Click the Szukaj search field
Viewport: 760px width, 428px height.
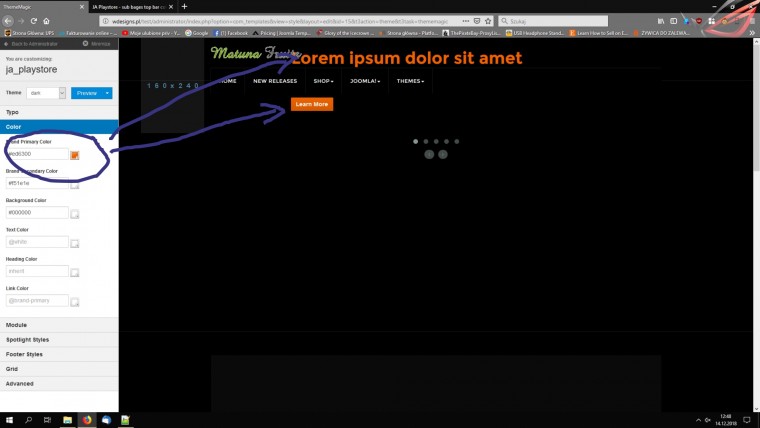click(553, 21)
